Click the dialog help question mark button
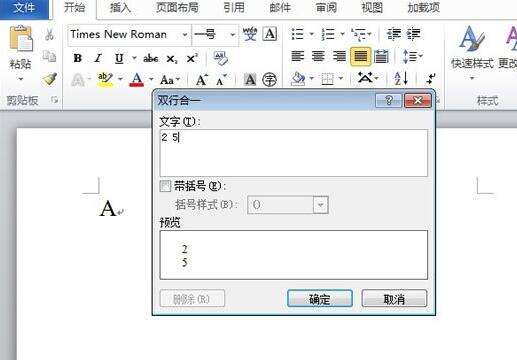The width and height of the screenshot is (517, 360). 388,100
